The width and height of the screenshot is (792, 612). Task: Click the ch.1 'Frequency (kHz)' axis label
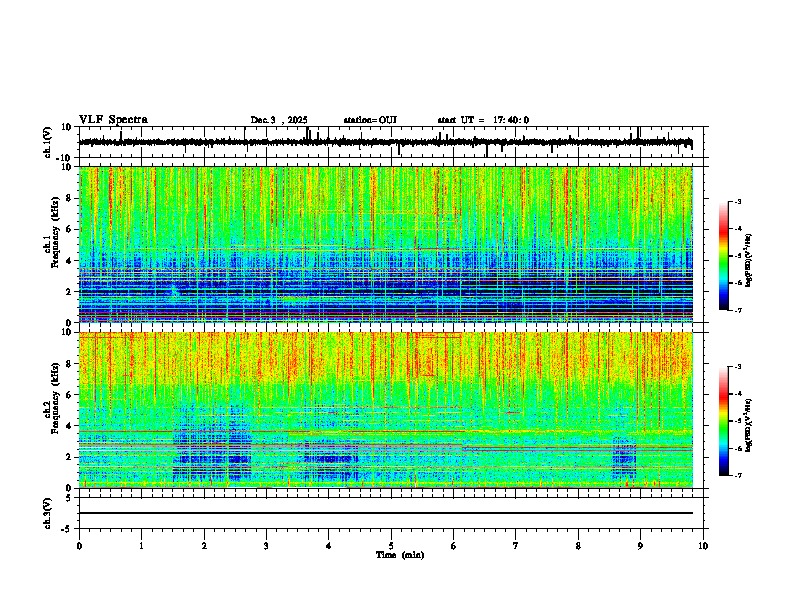point(56,232)
